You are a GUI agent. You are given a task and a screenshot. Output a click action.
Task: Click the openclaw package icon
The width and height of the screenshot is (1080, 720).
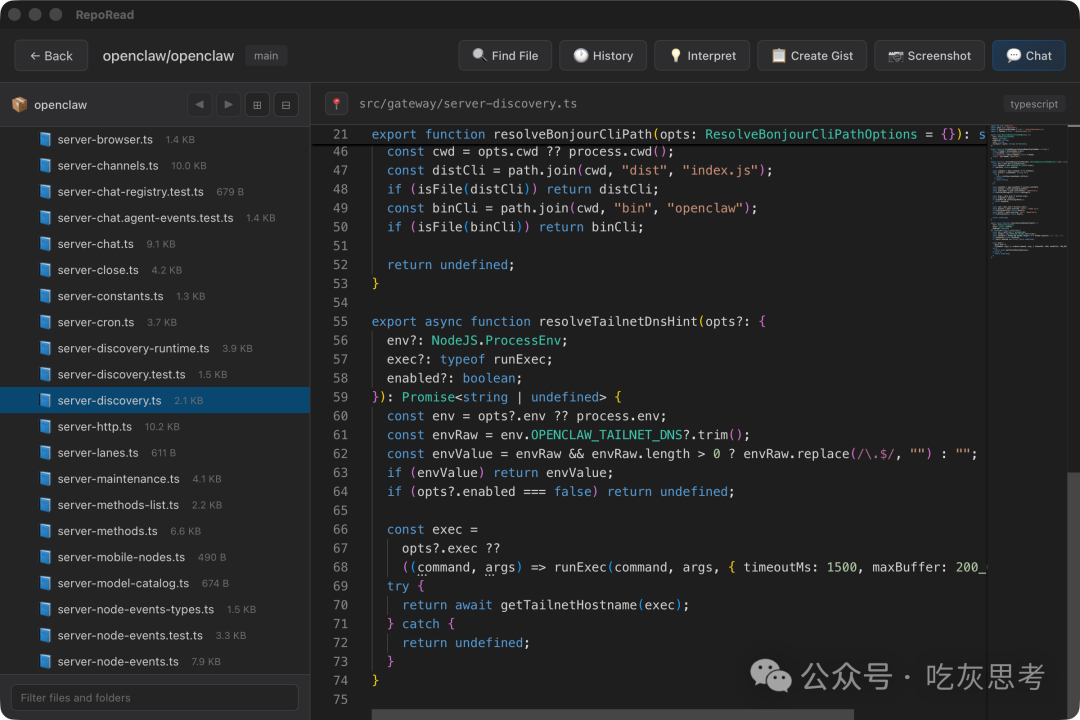pos(19,105)
